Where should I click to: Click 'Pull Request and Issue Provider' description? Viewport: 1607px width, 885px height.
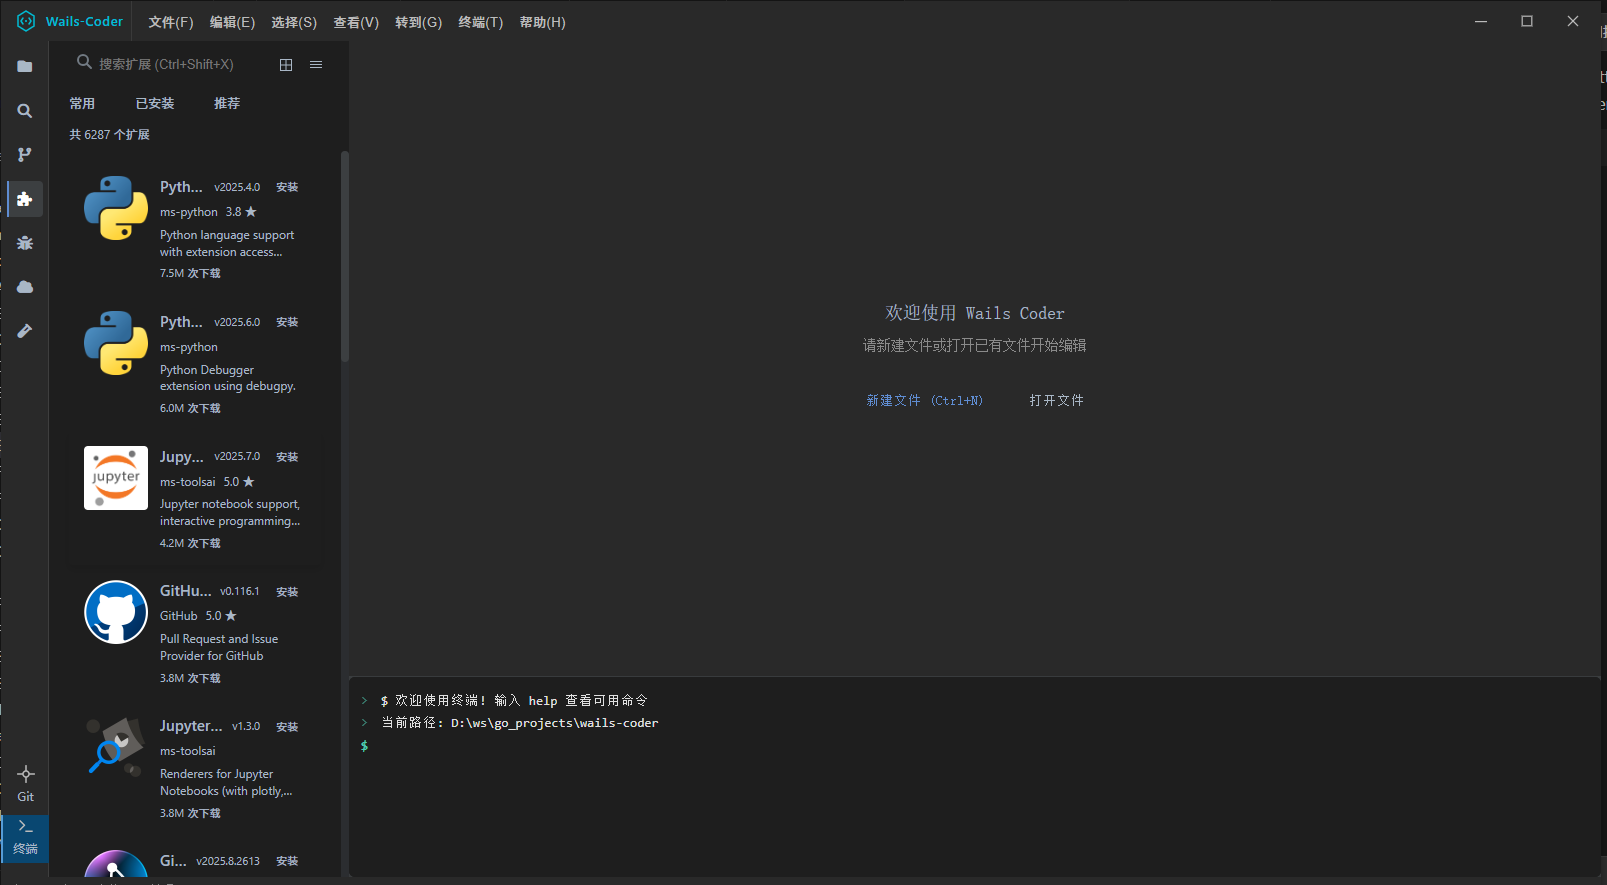219,648
